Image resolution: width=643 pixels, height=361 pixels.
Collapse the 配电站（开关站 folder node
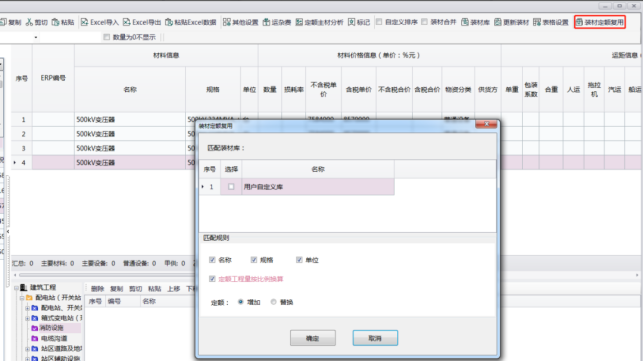(x=22, y=298)
